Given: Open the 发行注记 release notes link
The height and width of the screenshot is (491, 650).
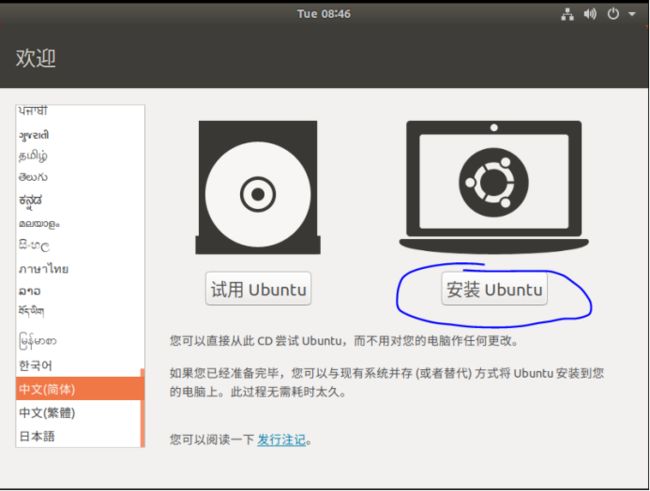Looking at the screenshot, I should click(281, 440).
